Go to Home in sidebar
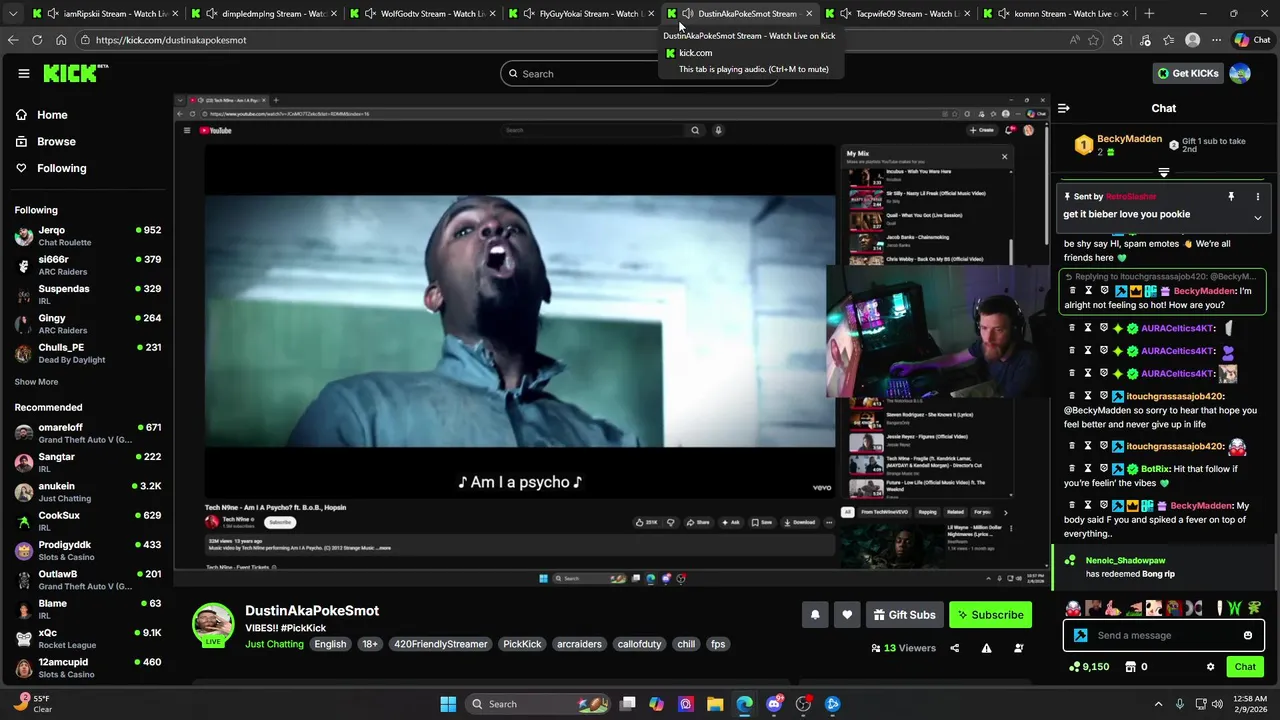 [x=42, y=115]
